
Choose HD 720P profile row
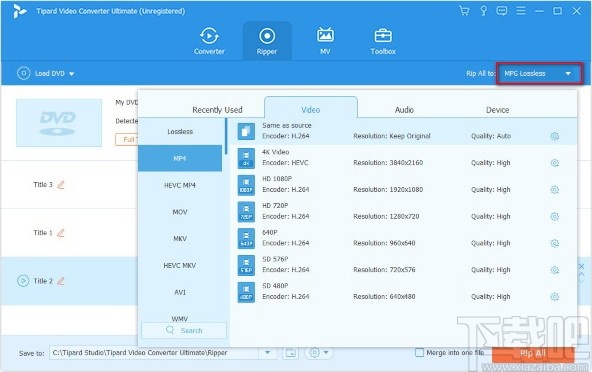pyautogui.click(x=403, y=212)
